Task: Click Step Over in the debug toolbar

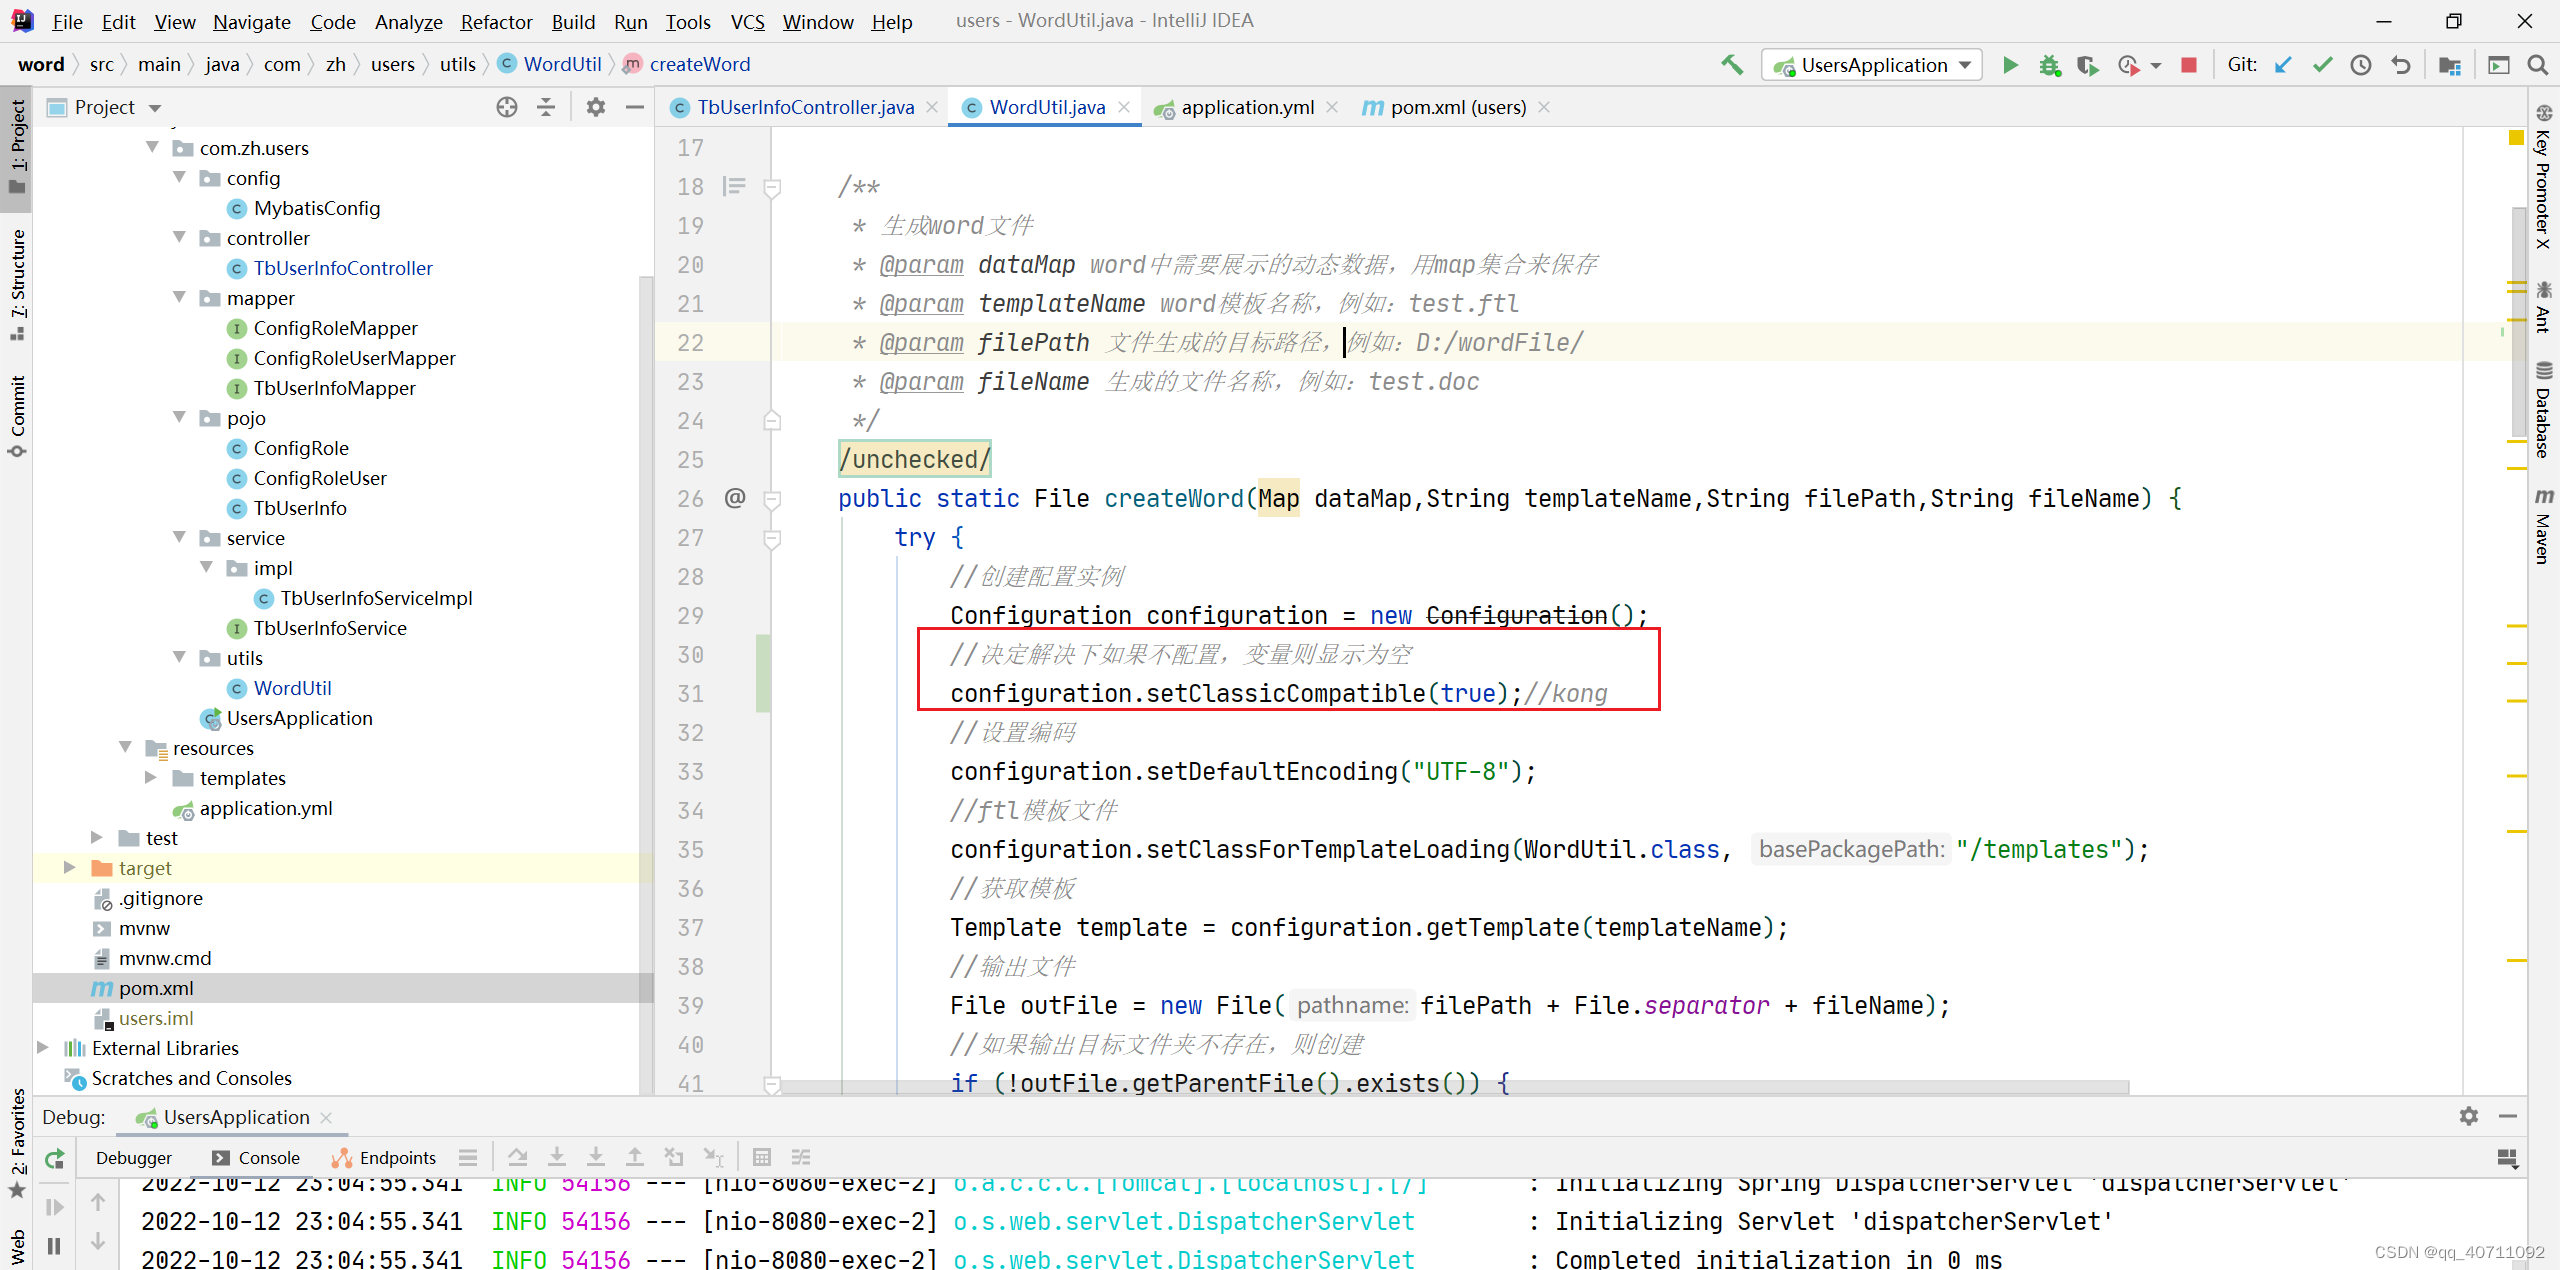Action: click(x=518, y=1157)
